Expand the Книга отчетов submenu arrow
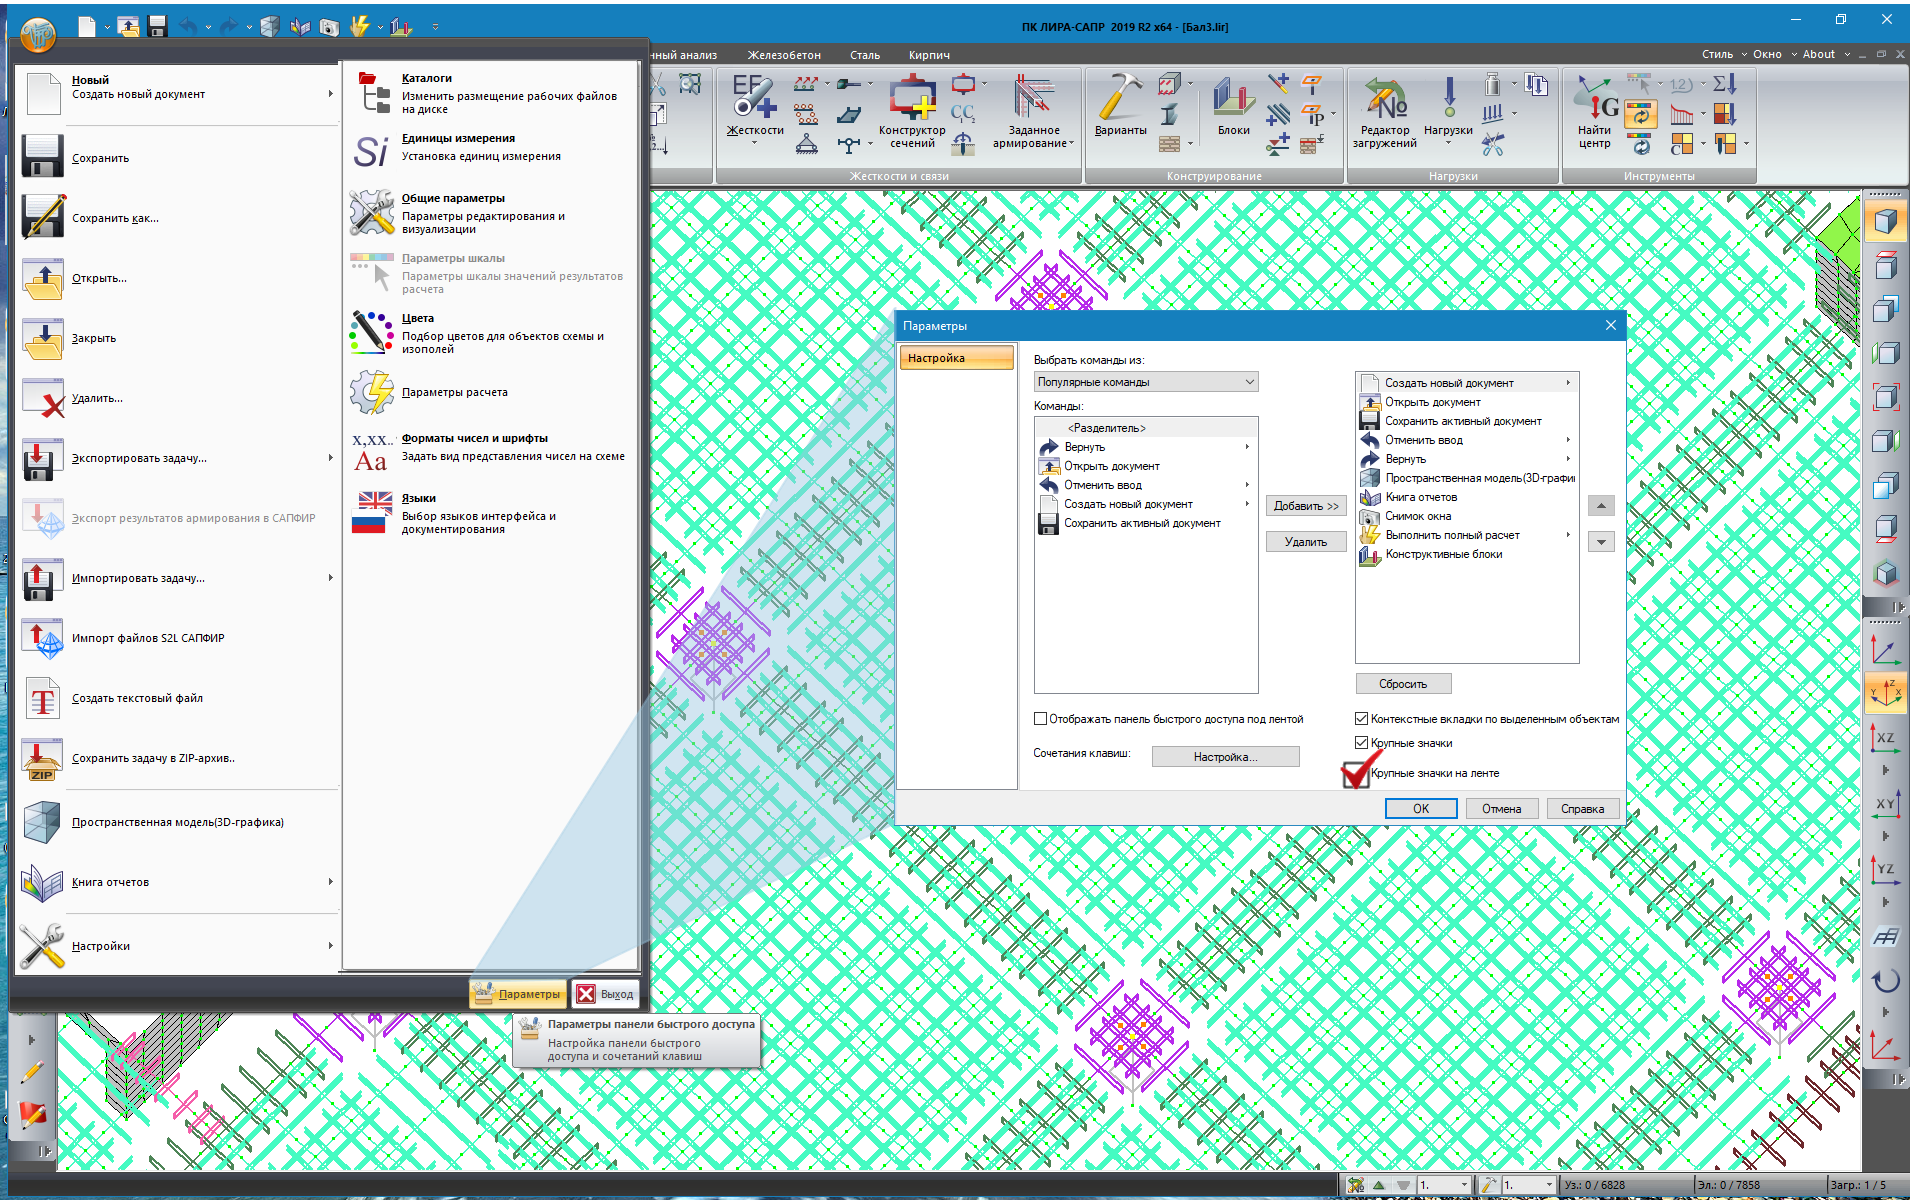1910x1200 pixels. [x=330, y=882]
